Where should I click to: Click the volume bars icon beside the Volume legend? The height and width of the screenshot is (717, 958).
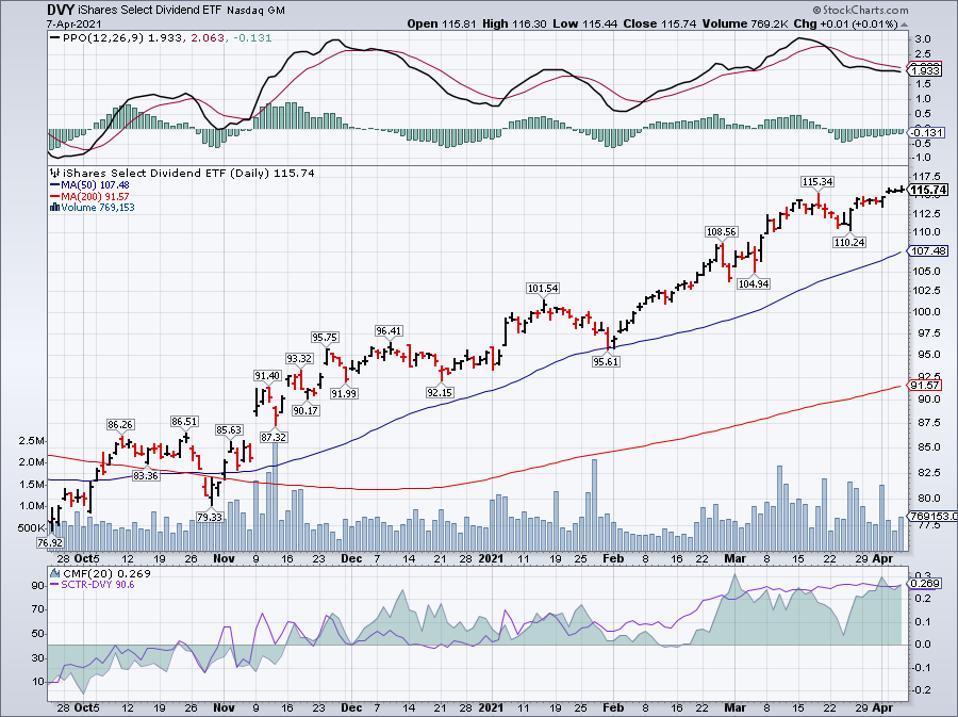point(54,208)
